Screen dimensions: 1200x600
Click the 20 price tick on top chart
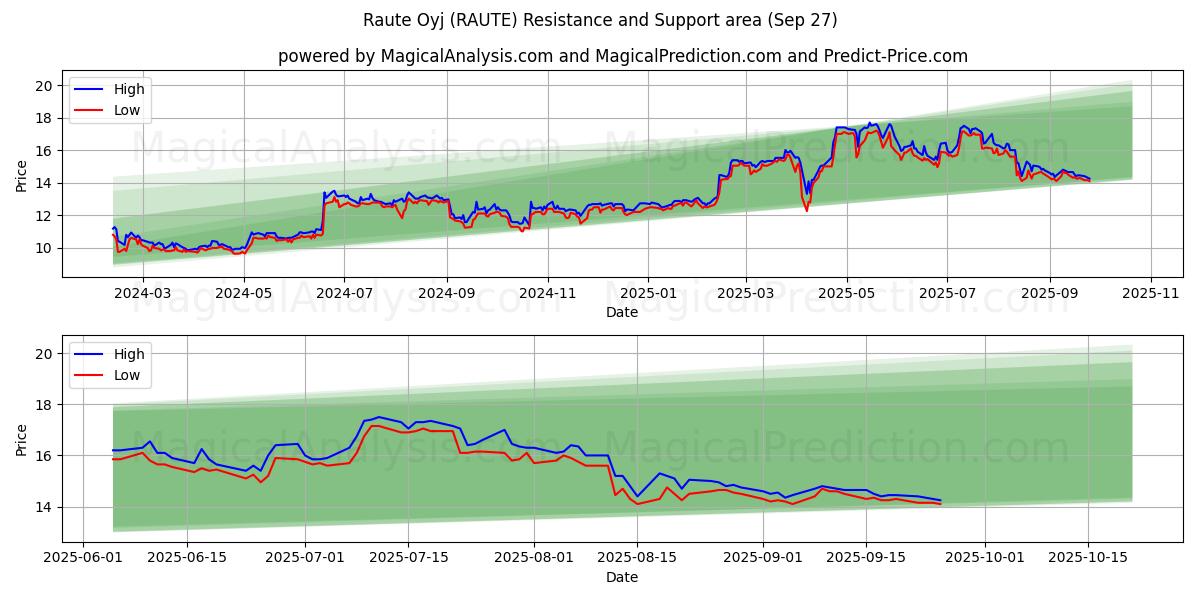coord(44,86)
